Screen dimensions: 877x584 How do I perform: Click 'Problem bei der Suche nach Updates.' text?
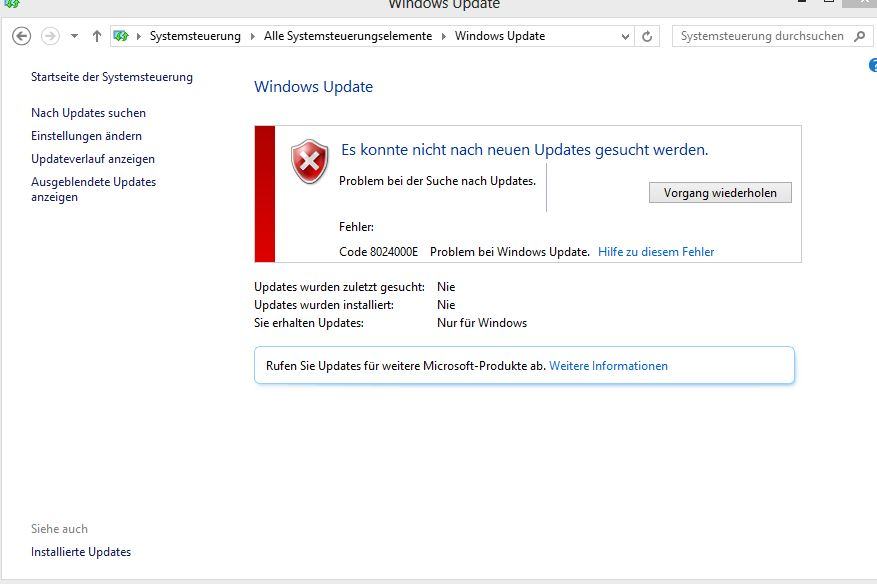(x=437, y=181)
